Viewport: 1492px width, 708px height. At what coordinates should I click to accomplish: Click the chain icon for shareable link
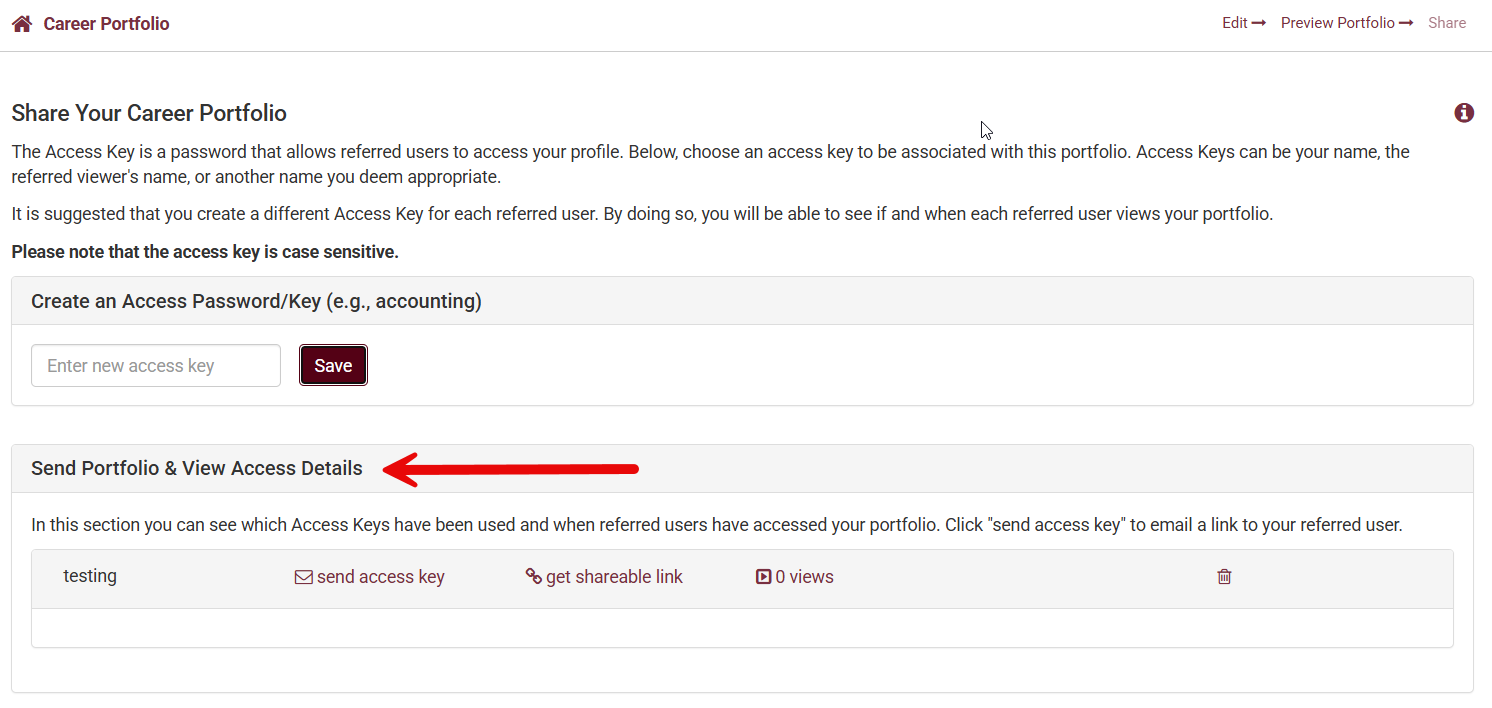pyautogui.click(x=533, y=577)
